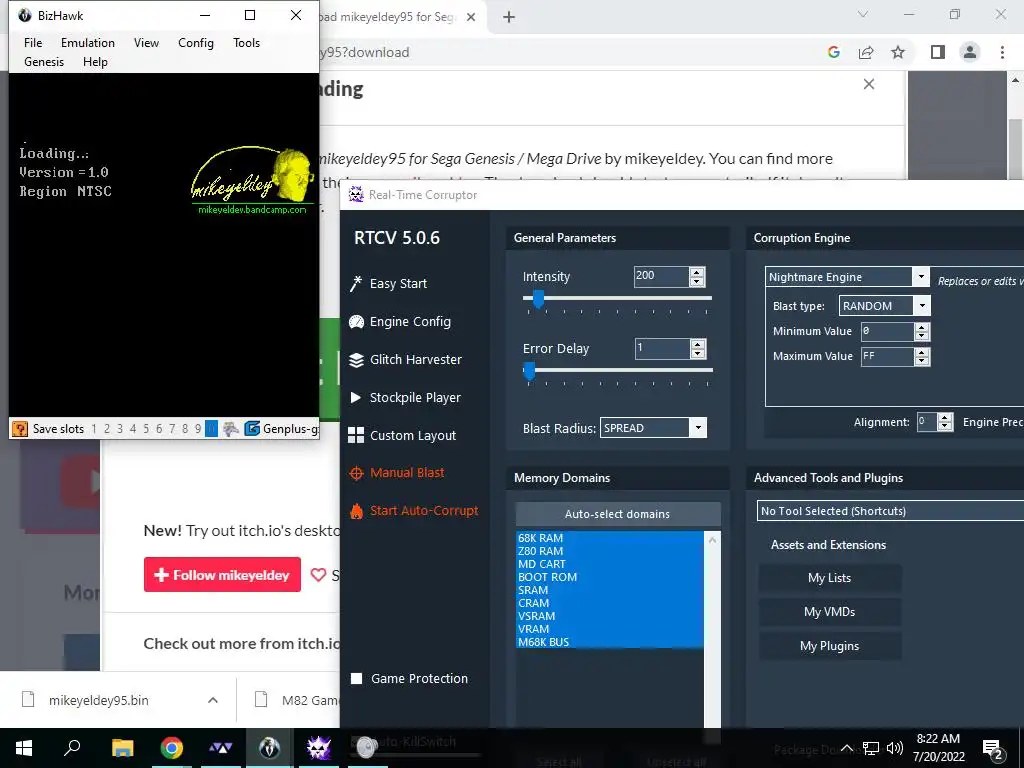Select M68K BUS memory domain
The height and width of the screenshot is (768, 1024).
[610, 642]
